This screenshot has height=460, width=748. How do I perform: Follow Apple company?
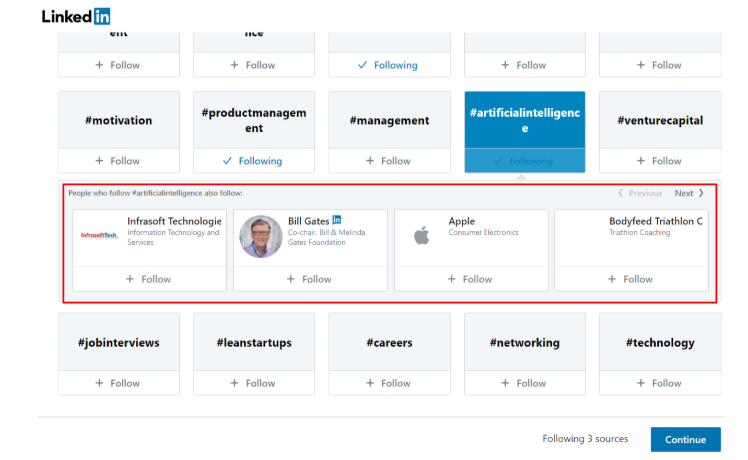coord(470,279)
